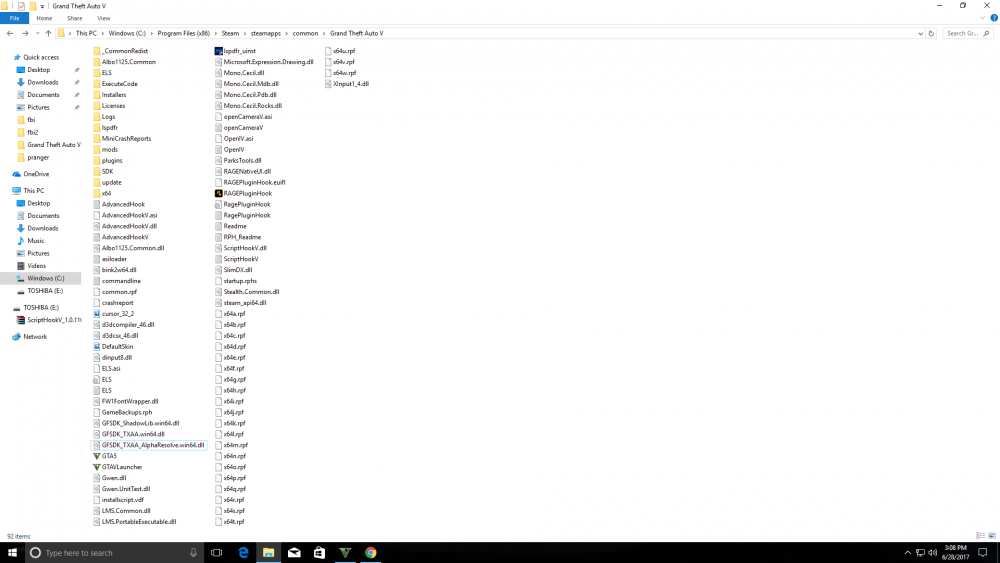Open the pranger folder in Quick access
The height and width of the screenshot is (563, 1000).
(x=38, y=157)
